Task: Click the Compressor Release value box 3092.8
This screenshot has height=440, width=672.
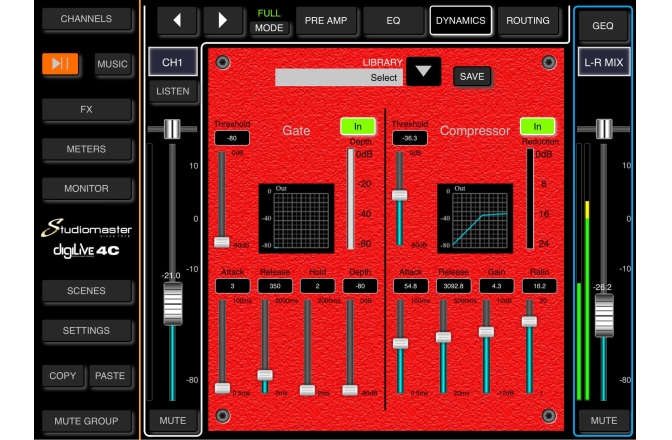Action: pyautogui.click(x=453, y=286)
